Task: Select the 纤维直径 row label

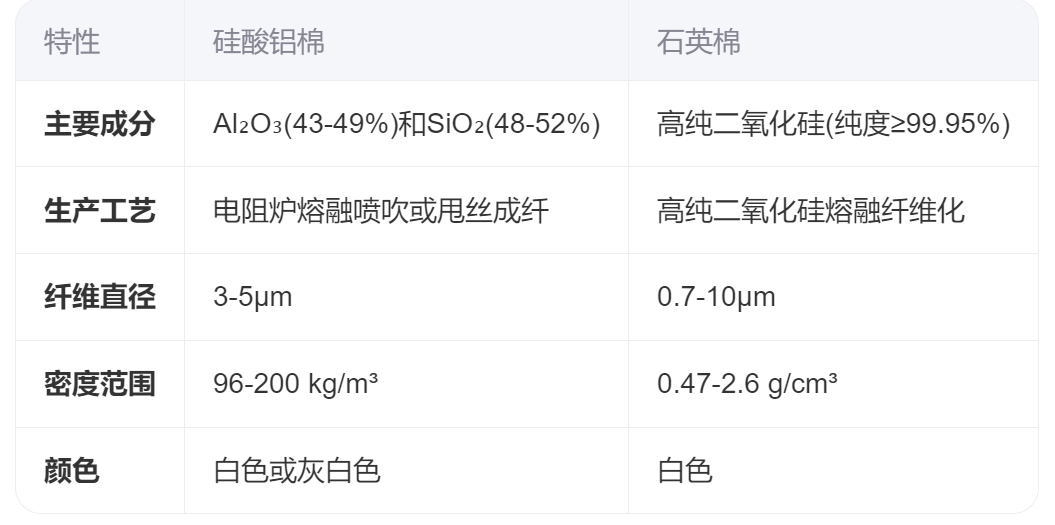Action: 100,297
